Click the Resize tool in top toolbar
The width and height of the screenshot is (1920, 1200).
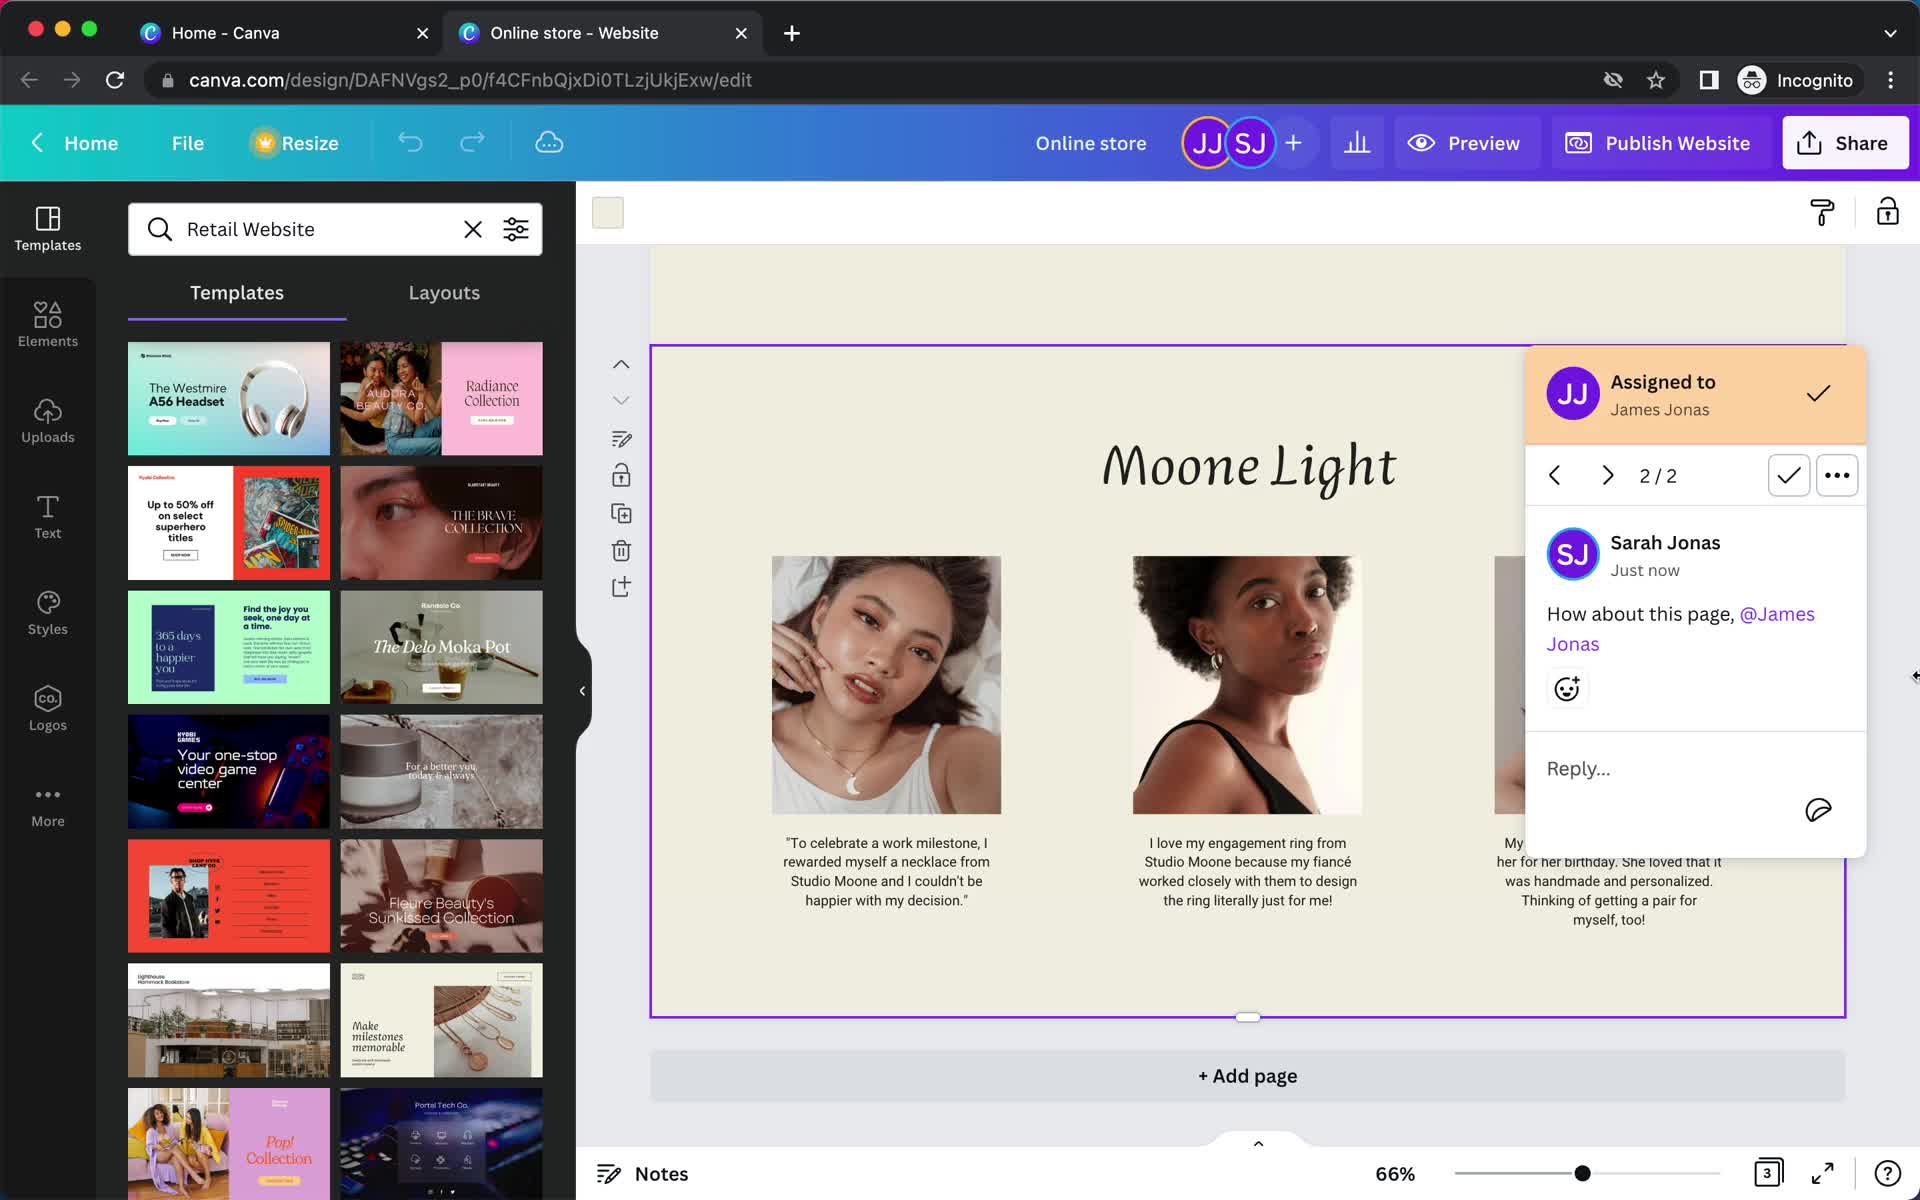294,142
